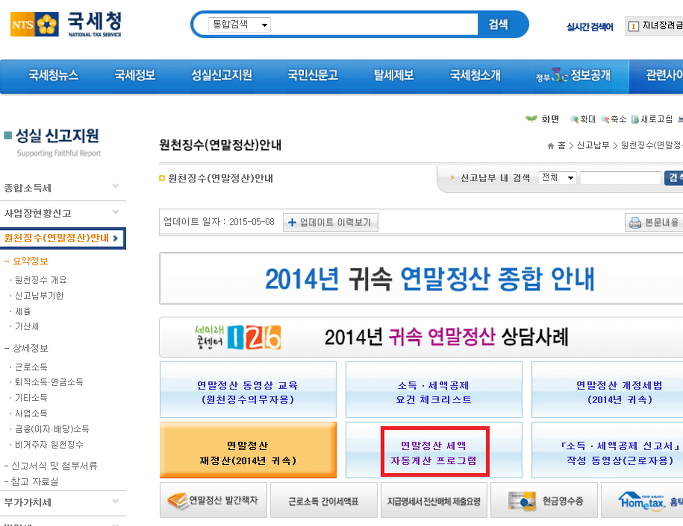
Task: Open the 퇴직소득·연금소득 sidebar link
Action: click(x=49, y=382)
